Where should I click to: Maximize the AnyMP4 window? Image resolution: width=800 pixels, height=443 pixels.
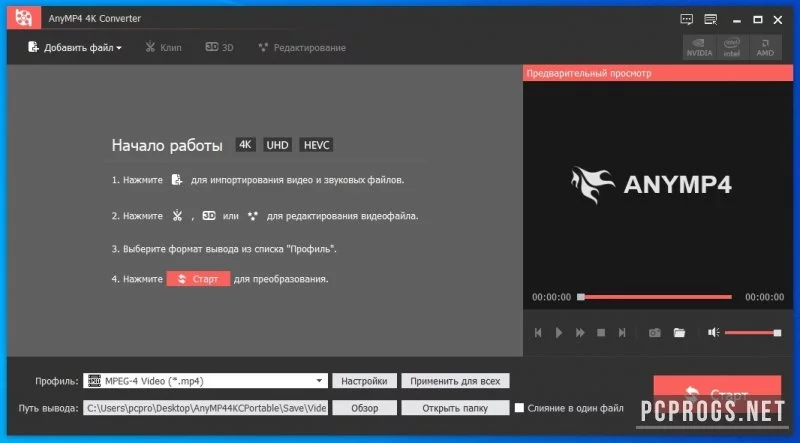pos(758,20)
